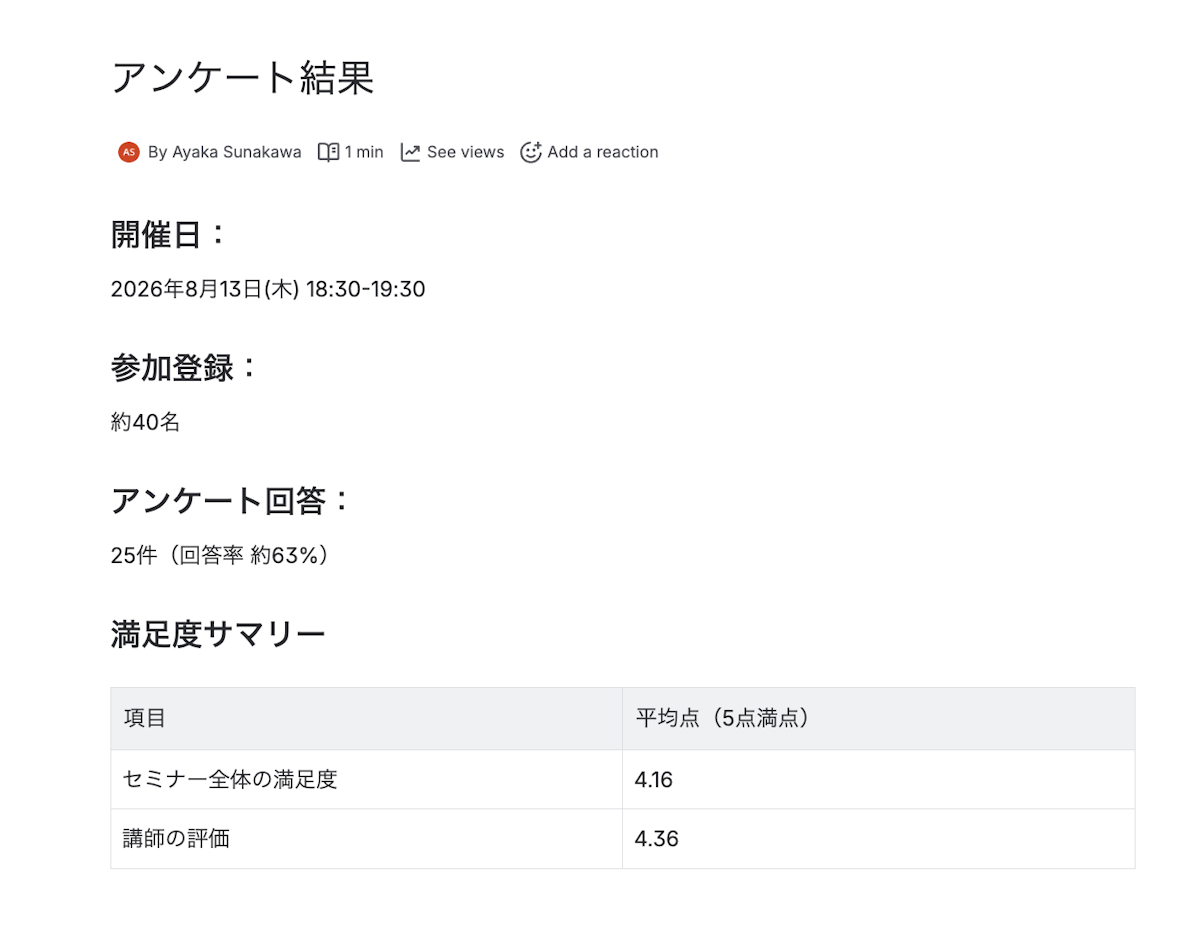The image size is (1199, 929).
Task: Open See views analytics
Action: tap(466, 152)
